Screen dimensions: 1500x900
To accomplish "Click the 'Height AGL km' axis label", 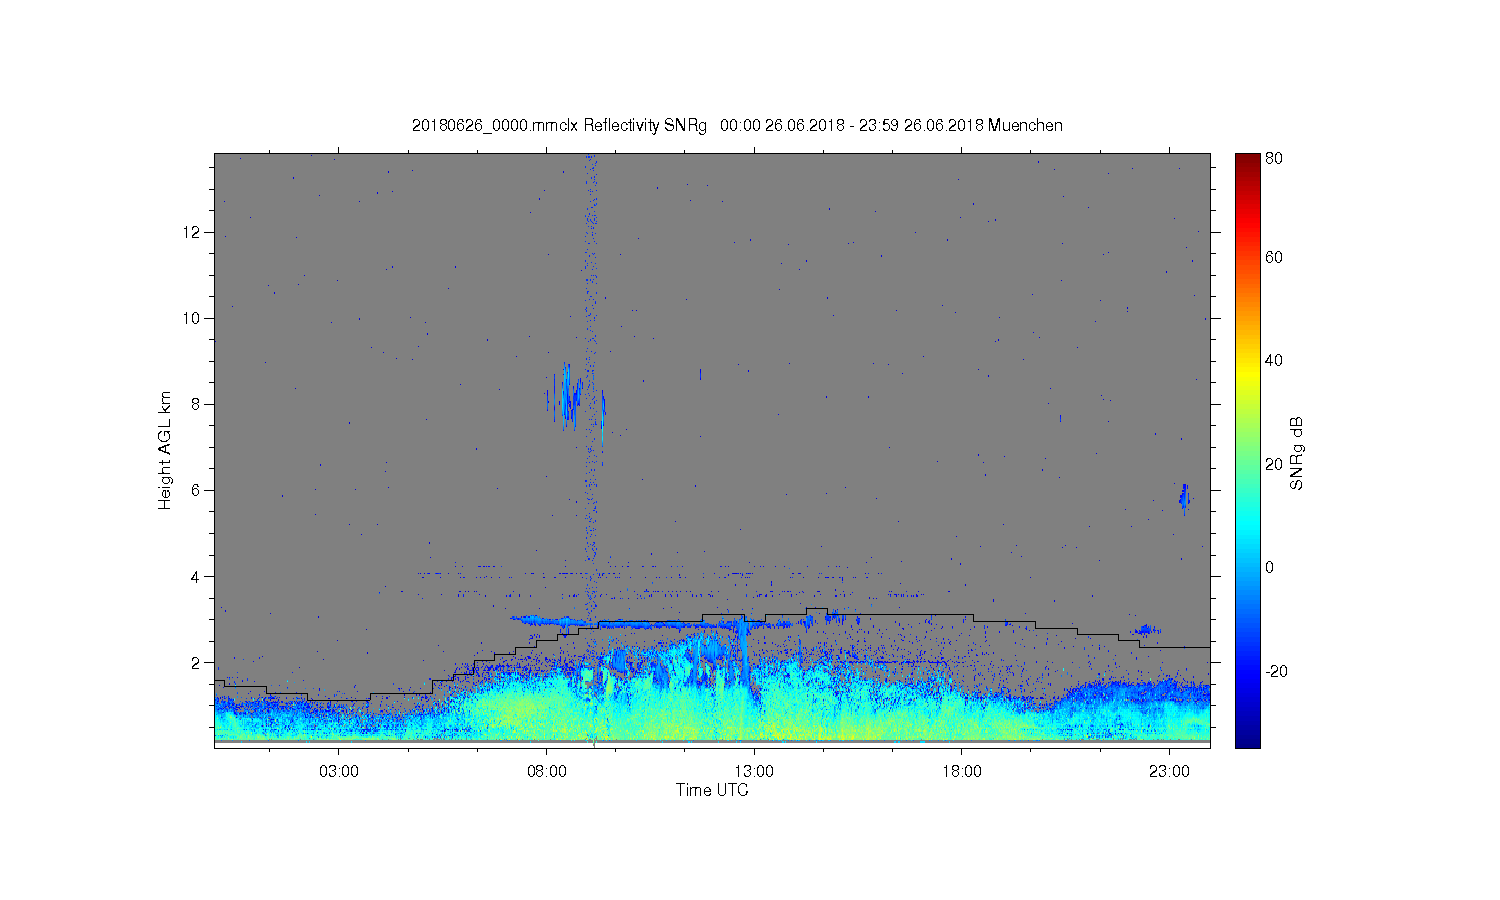I will (x=165, y=450).
